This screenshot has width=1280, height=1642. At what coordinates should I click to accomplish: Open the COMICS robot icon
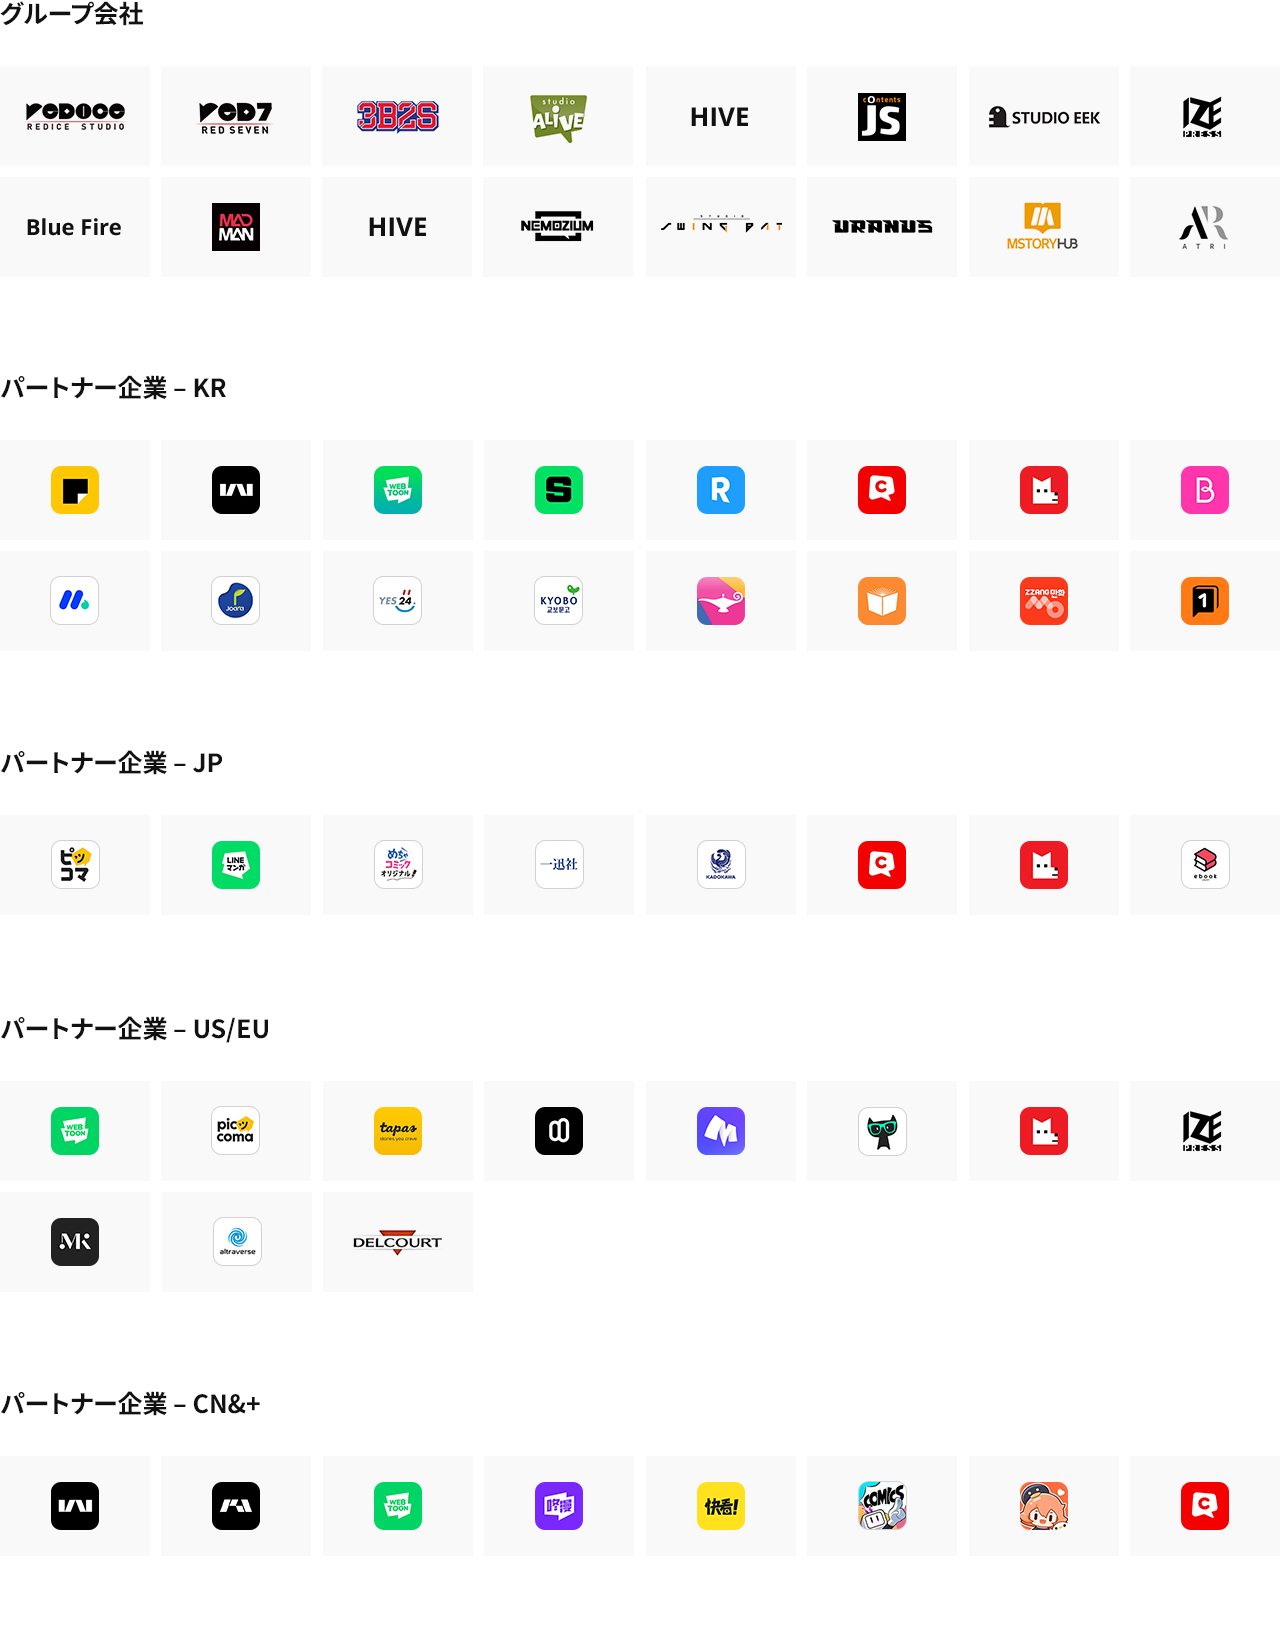pos(882,1506)
